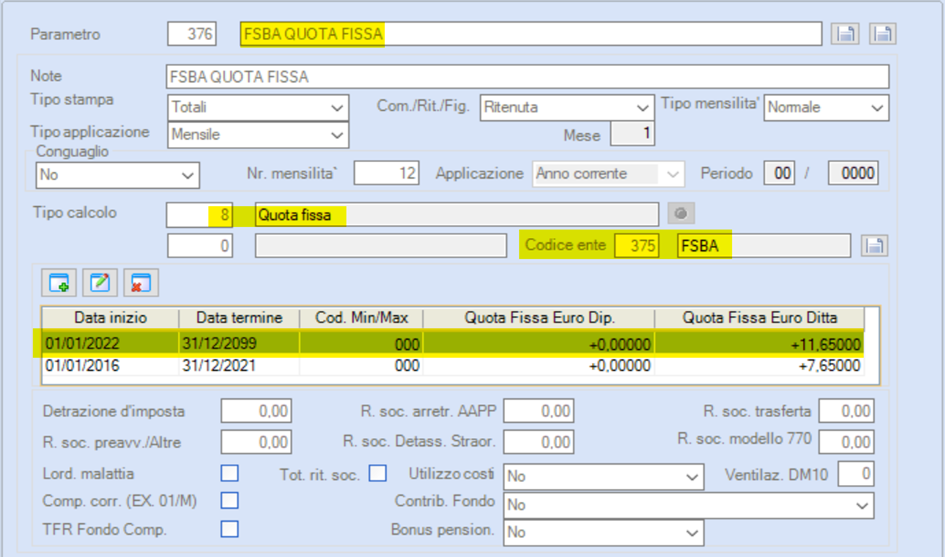Toggle the Tot. rit. soc. checkbox
The height and width of the screenshot is (557, 945).
click(378, 473)
